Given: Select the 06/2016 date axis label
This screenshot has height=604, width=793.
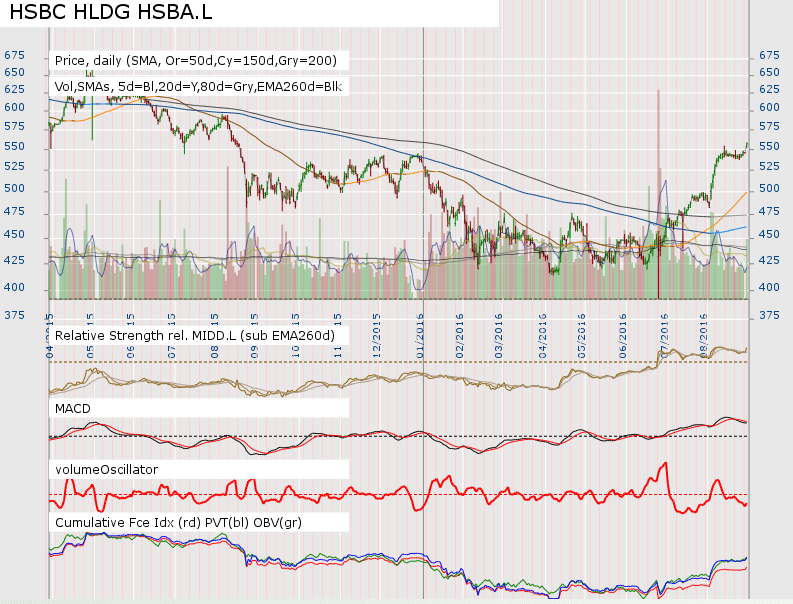Looking at the screenshot, I should pos(623,336).
